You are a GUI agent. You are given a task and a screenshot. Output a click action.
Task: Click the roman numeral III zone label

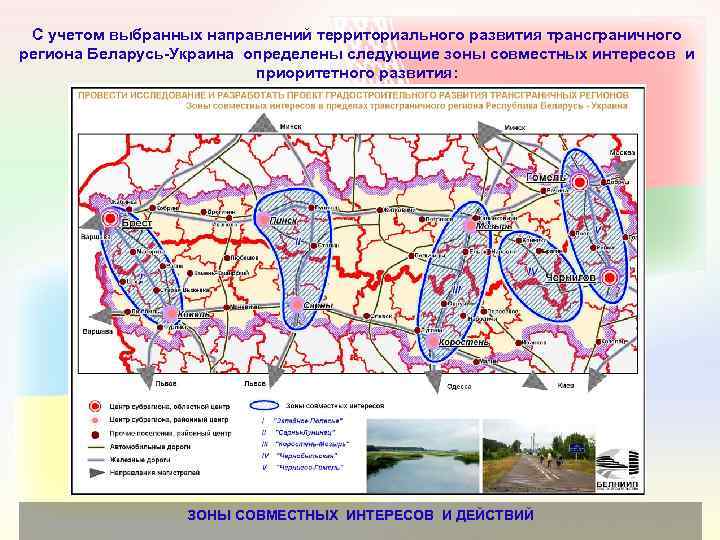(457, 290)
